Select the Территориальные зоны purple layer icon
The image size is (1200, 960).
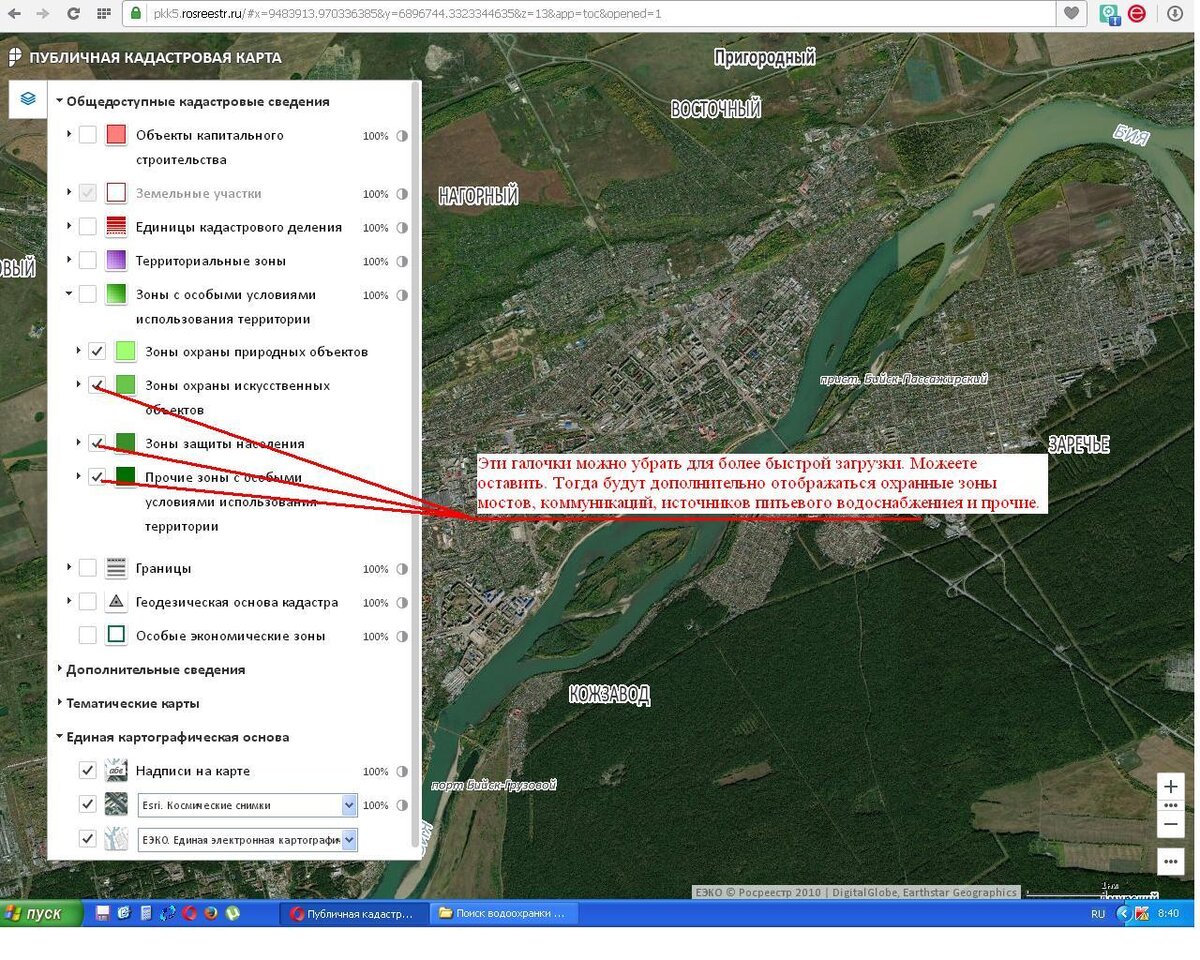118,258
